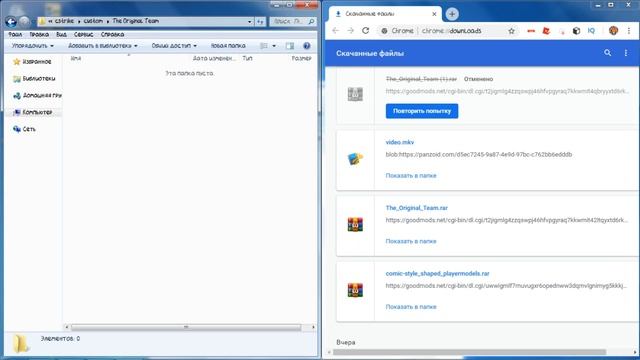This screenshot has height=360, width=640.
Task: Reload the Chrome downloads page
Action: point(366,31)
